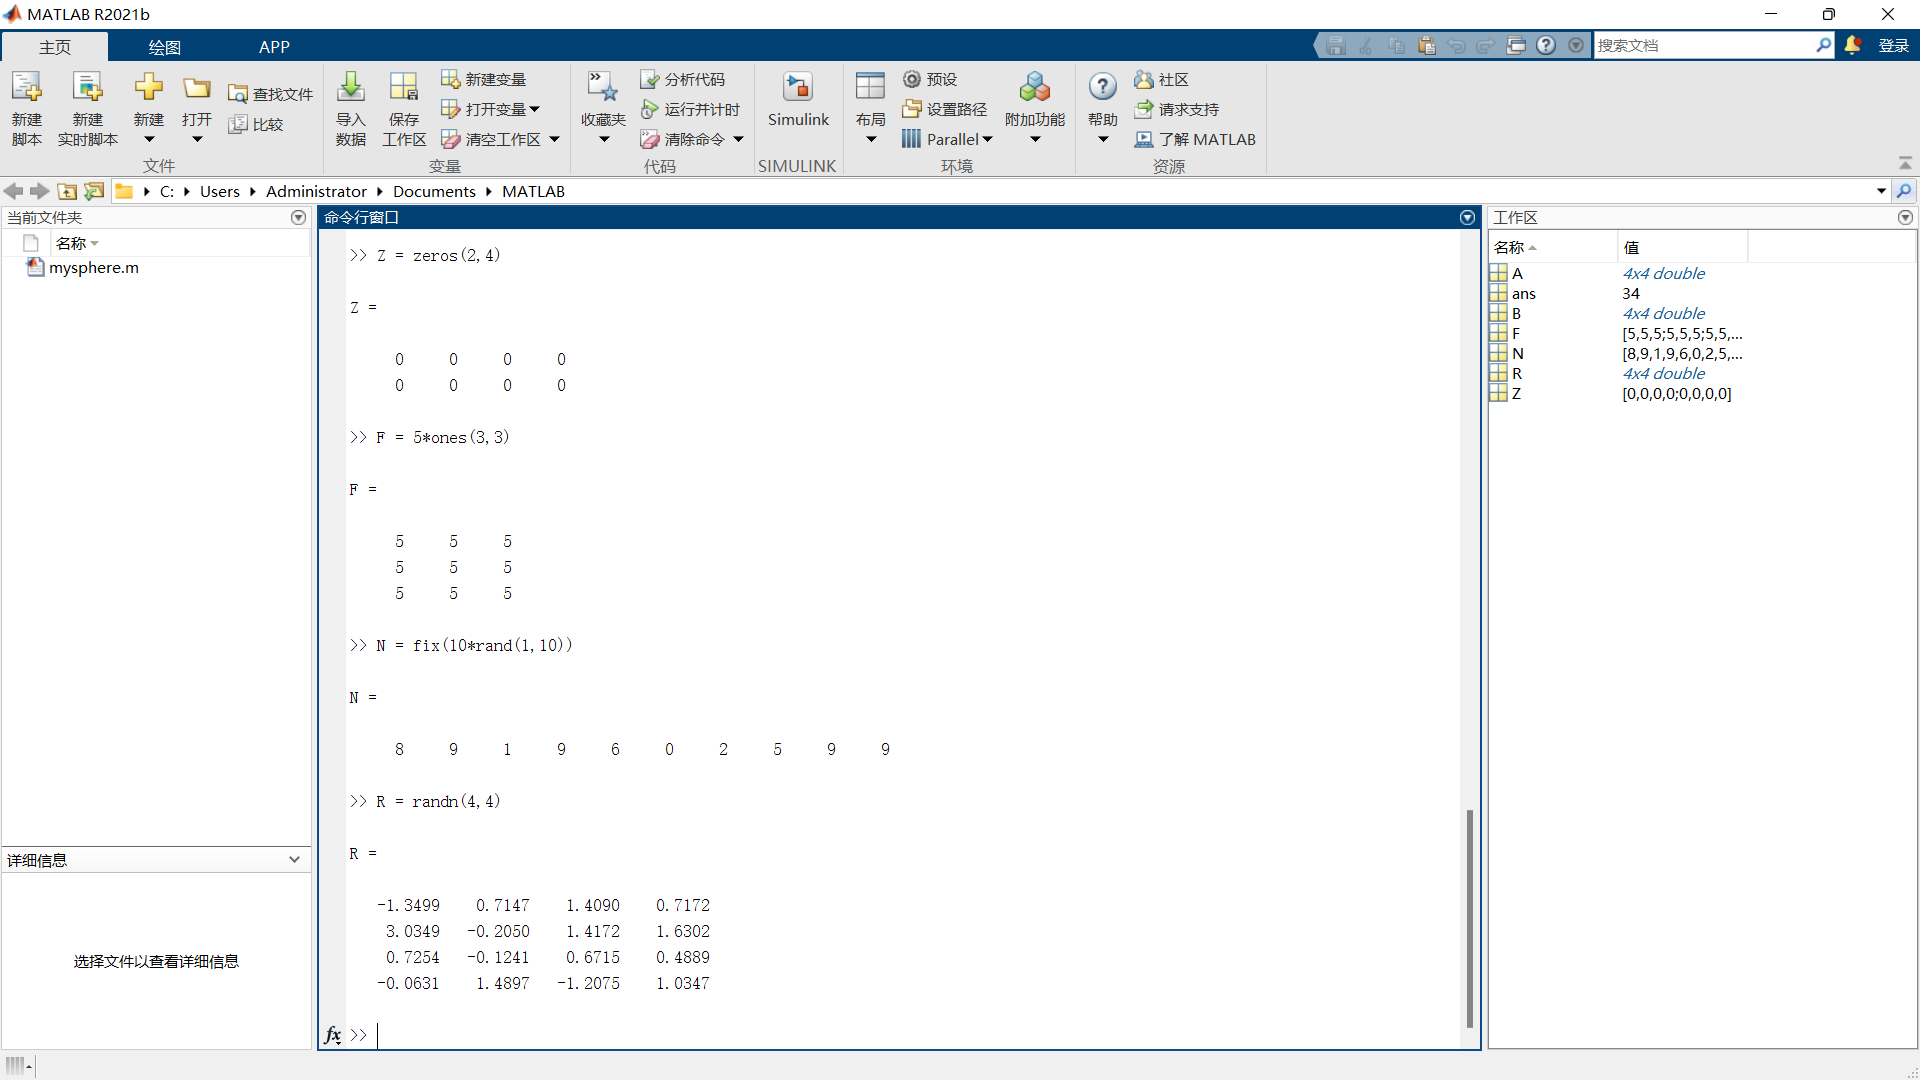Click Import Data (导入数据) icon
This screenshot has width=1920, height=1080.
coord(351,88)
